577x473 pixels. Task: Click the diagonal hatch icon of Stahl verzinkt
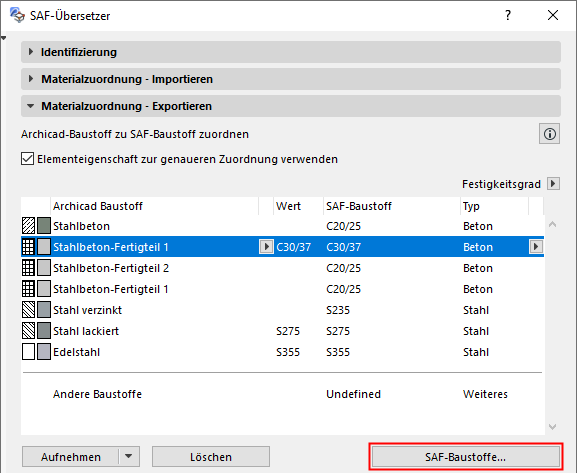(28, 310)
